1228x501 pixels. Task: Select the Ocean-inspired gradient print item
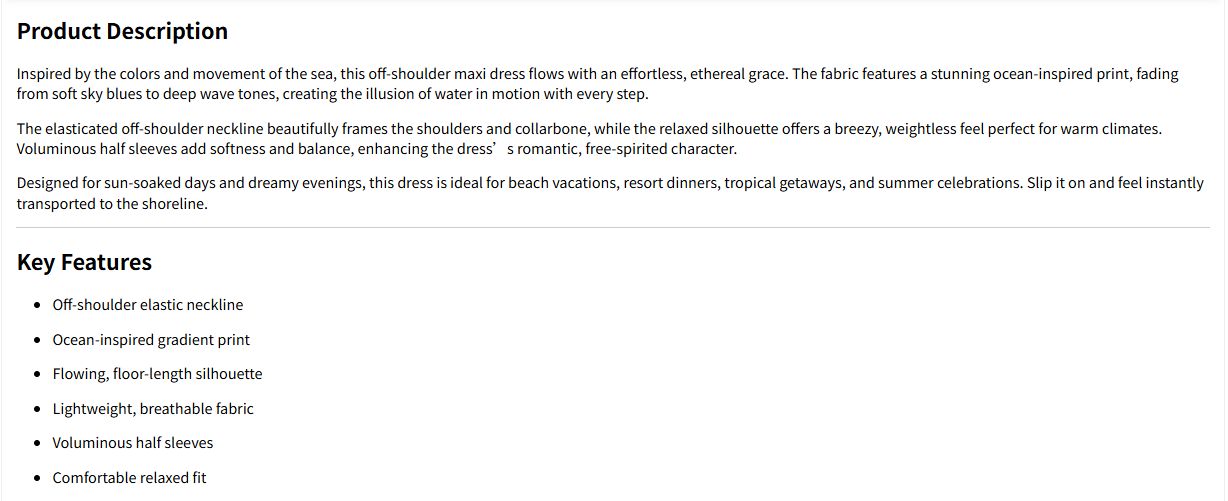coord(151,340)
